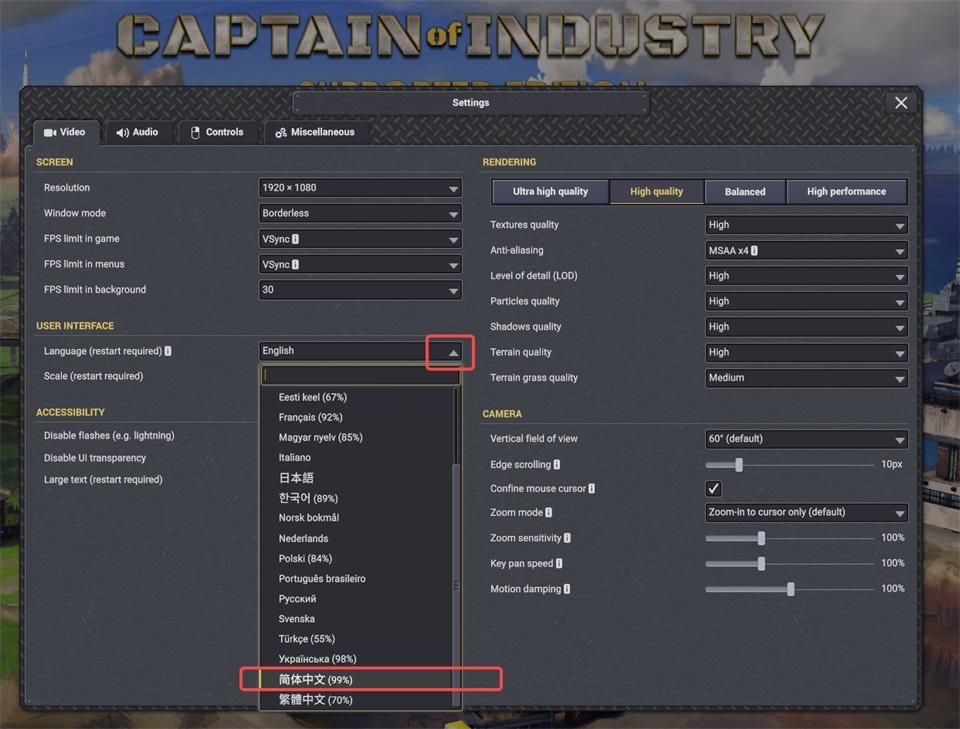Click the info icon beside Motion damping
This screenshot has height=729, width=960.
click(x=567, y=589)
